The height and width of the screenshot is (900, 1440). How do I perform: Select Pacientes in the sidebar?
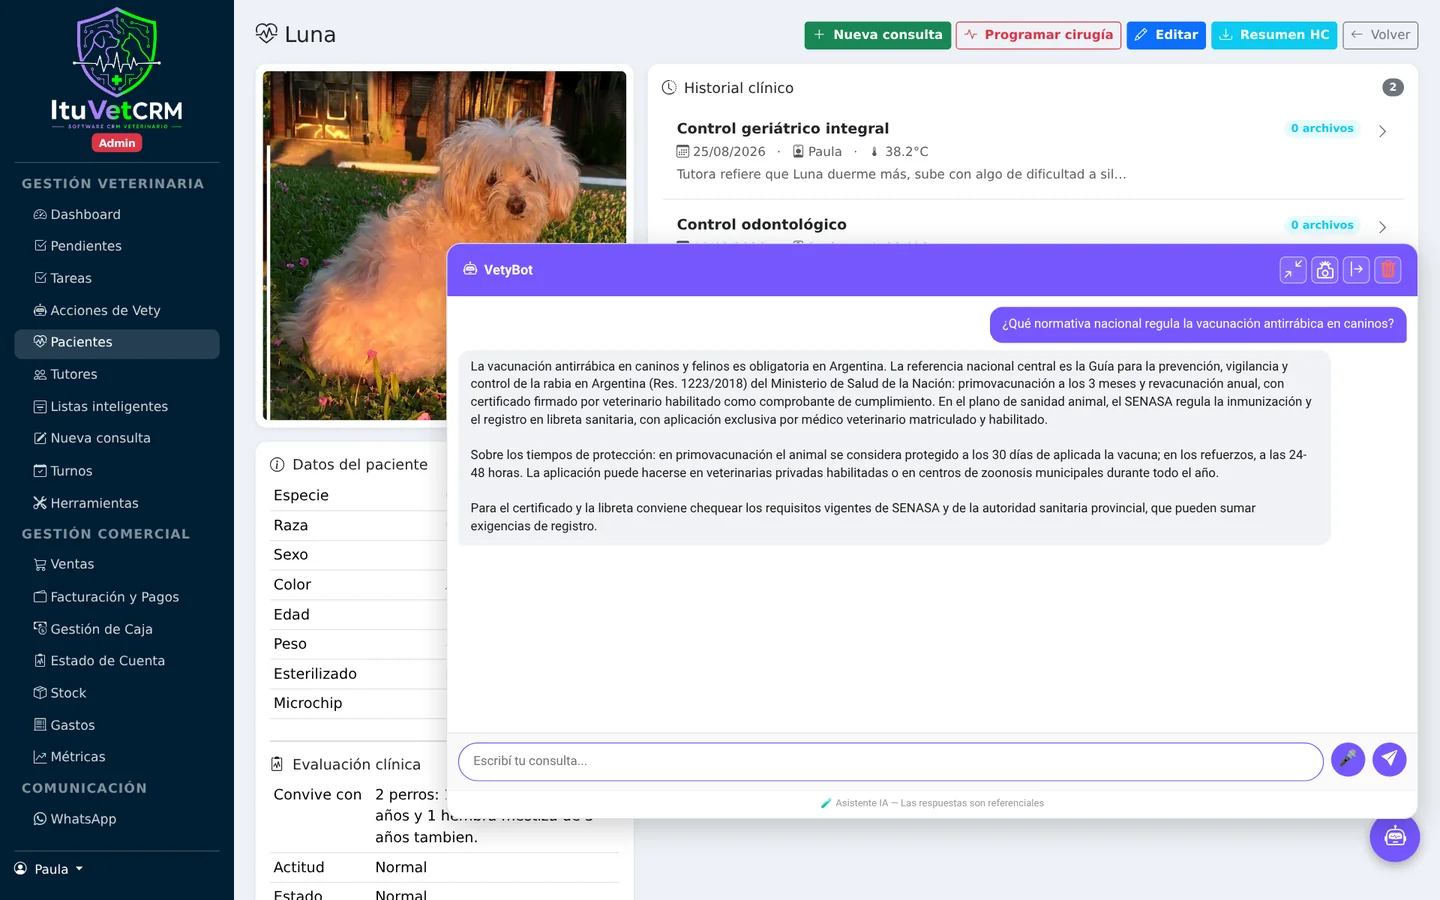[x=117, y=342]
